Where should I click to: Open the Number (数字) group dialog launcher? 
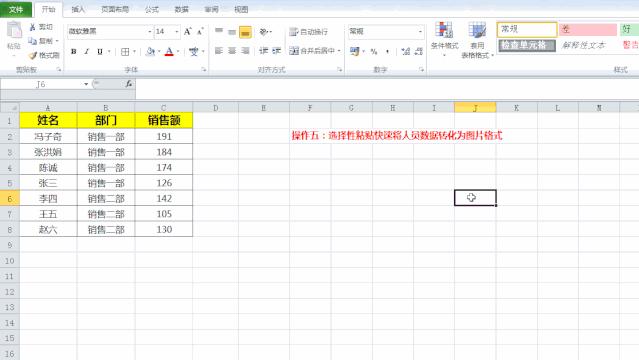[x=421, y=70]
